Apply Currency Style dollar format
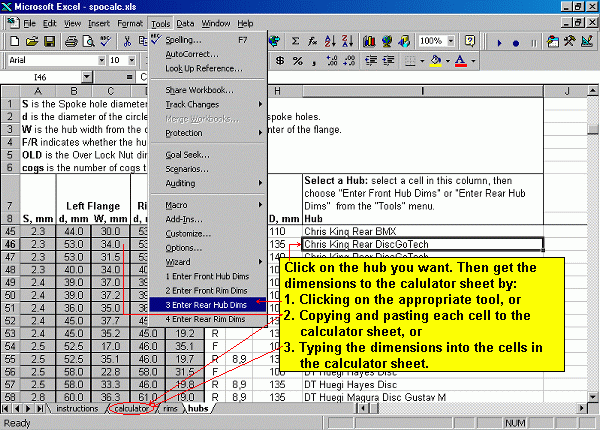This screenshot has height=430, width=600. tap(280, 60)
